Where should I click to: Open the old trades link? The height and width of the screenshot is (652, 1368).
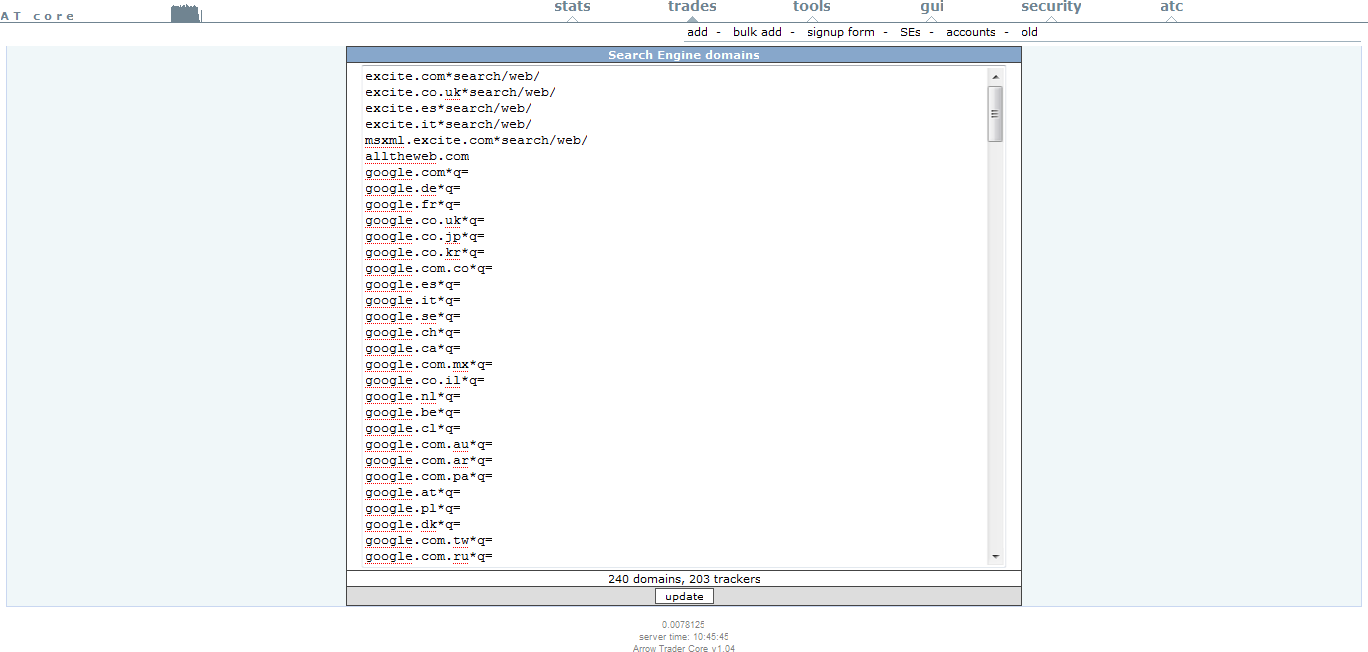click(x=1029, y=32)
